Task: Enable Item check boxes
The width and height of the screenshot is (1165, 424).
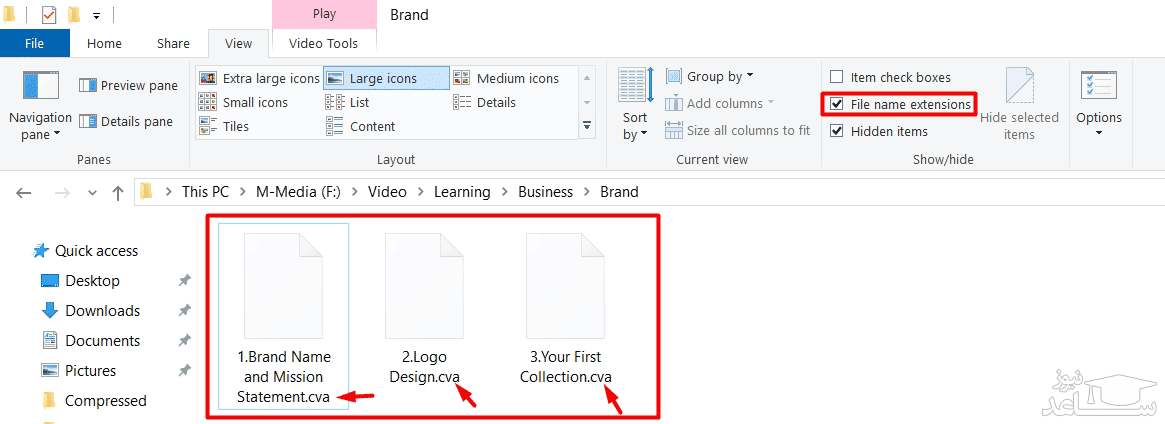Action: coord(837,78)
